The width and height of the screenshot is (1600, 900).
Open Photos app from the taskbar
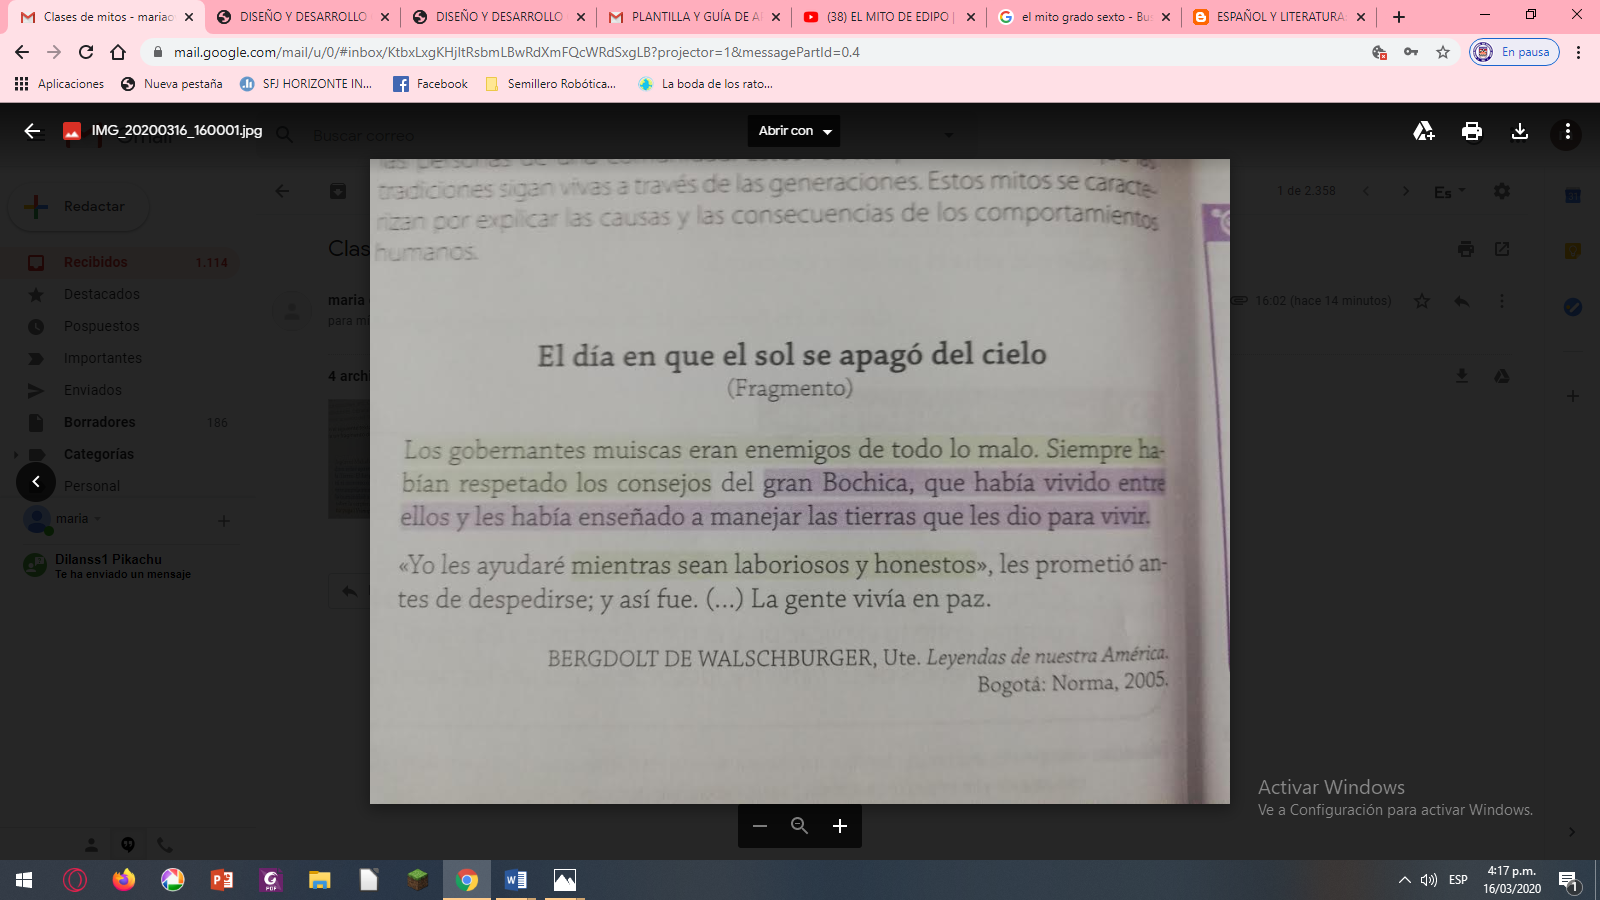565,880
